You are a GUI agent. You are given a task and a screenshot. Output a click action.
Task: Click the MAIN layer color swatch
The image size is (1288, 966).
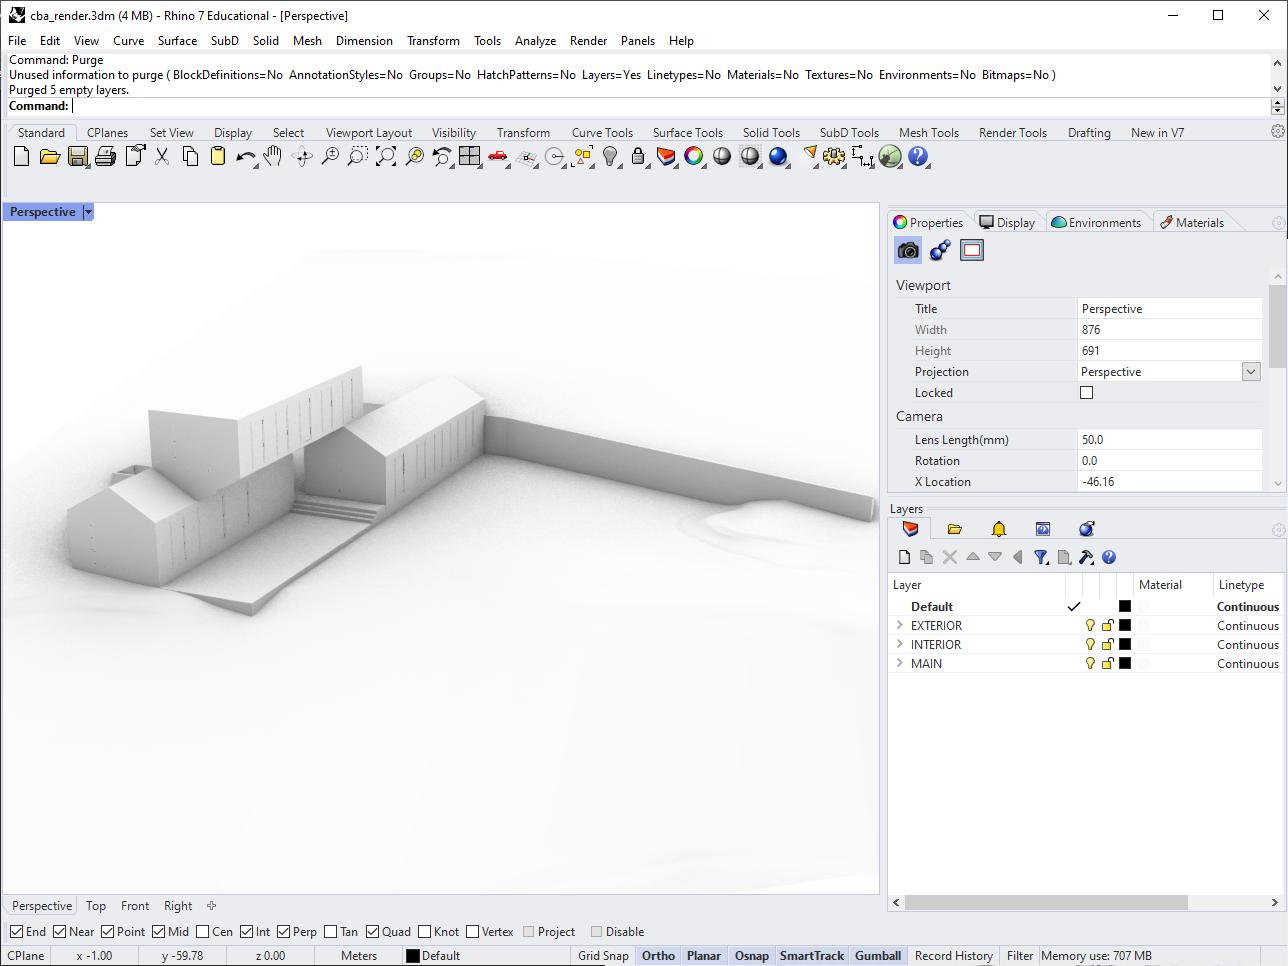click(x=1125, y=664)
